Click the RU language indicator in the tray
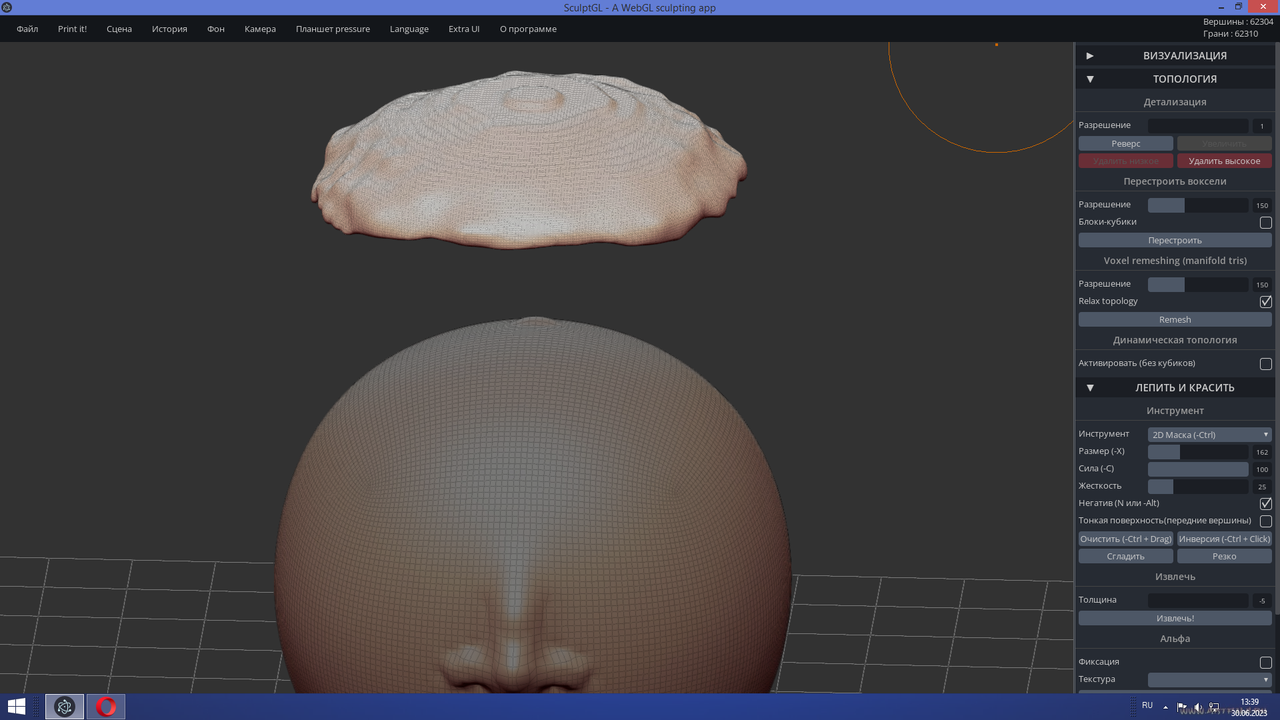 click(x=1147, y=706)
